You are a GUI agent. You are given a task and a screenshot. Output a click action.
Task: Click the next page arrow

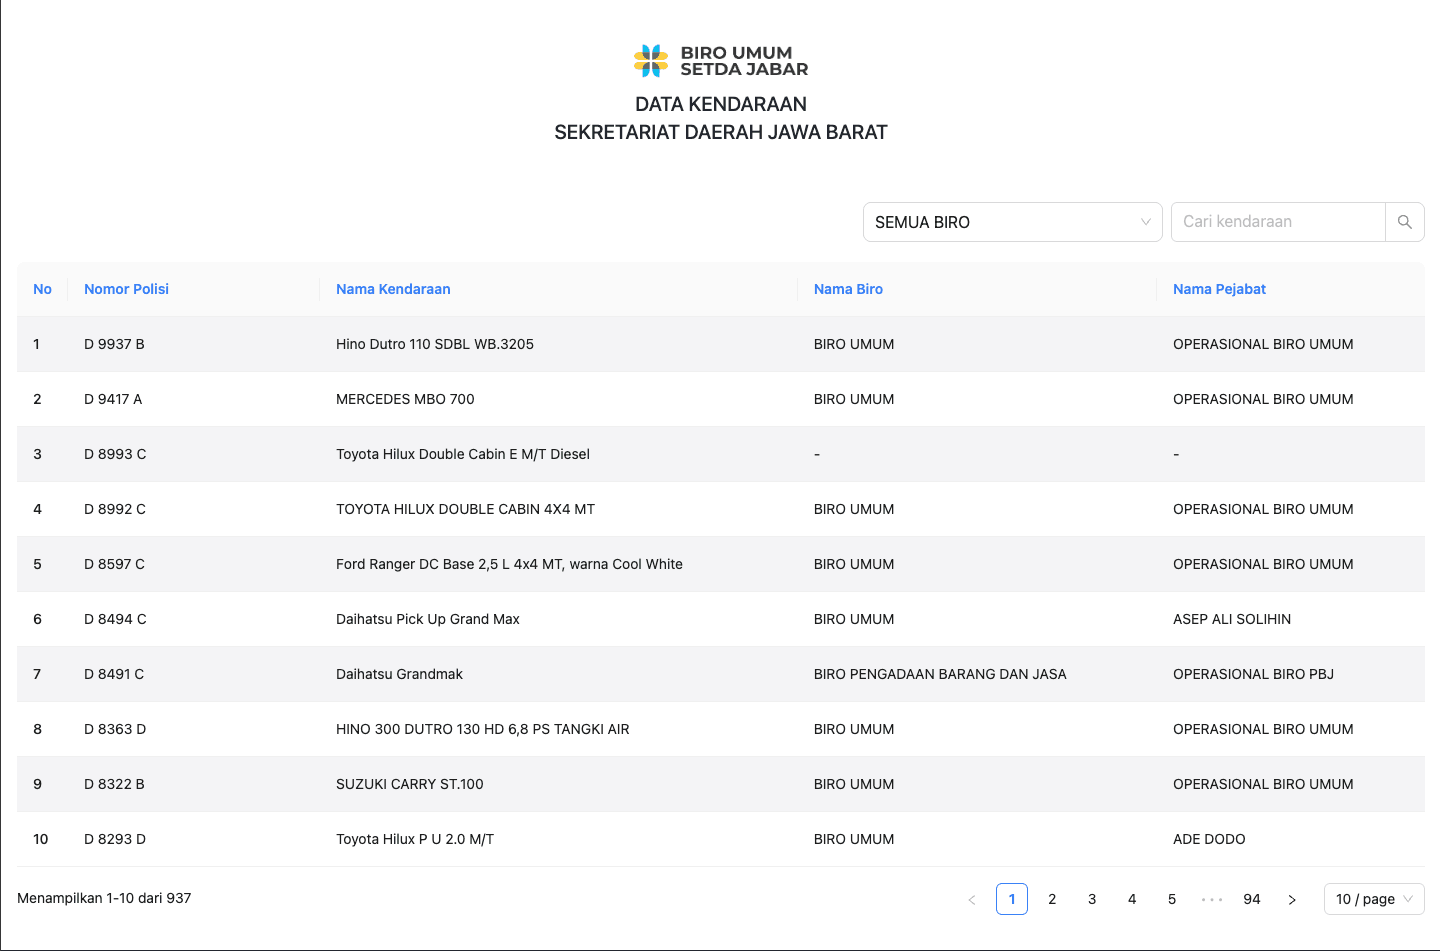(1292, 899)
